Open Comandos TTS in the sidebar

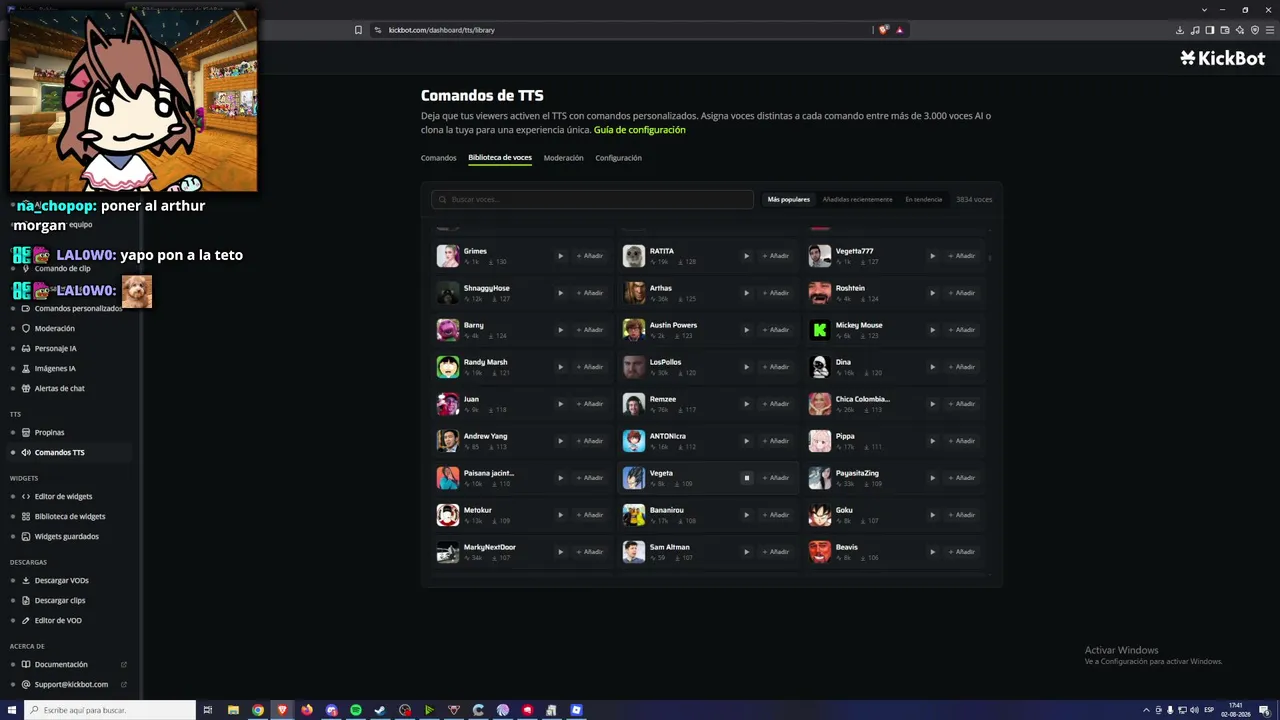click(67, 452)
